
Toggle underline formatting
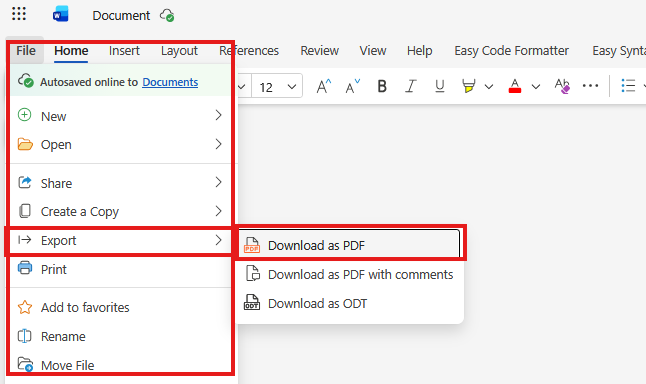coord(440,86)
